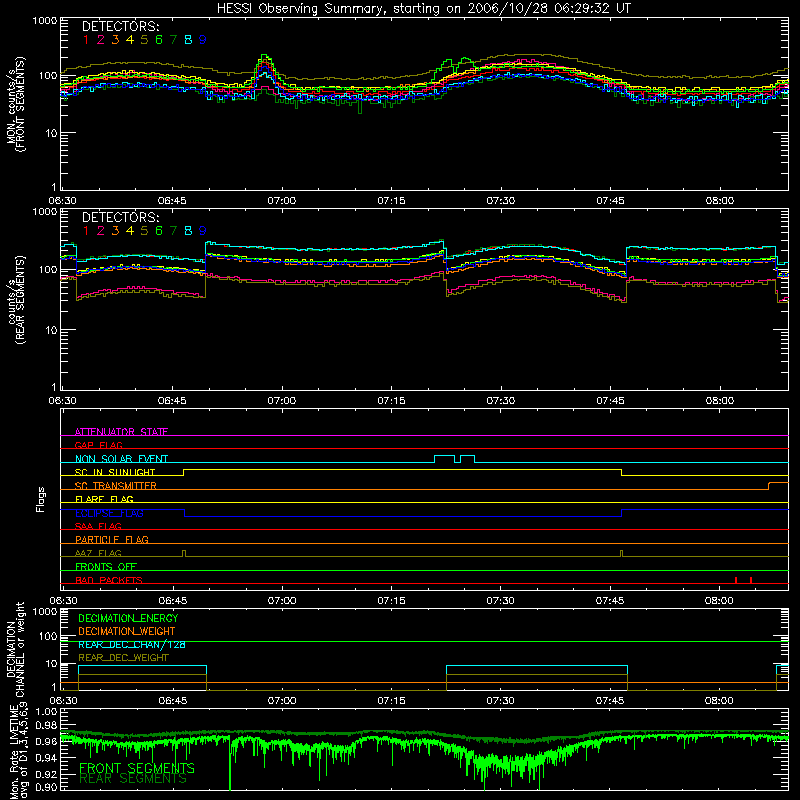Click the GAP_FLAG label
This screenshot has height=800, width=800.
tap(98, 445)
